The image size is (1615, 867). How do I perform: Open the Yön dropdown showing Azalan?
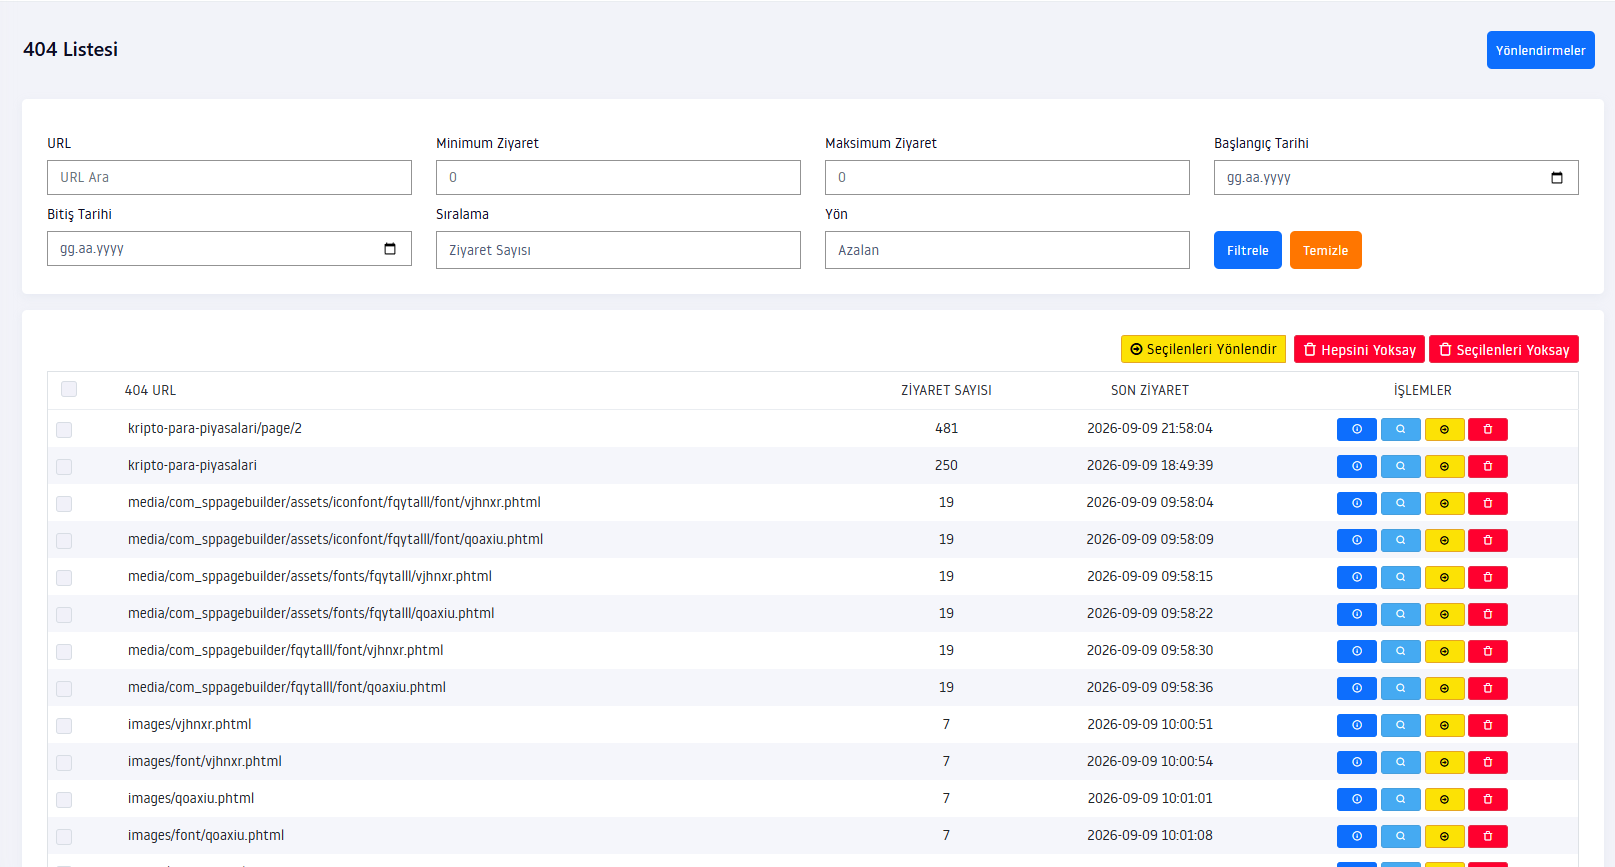[x=1007, y=250]
